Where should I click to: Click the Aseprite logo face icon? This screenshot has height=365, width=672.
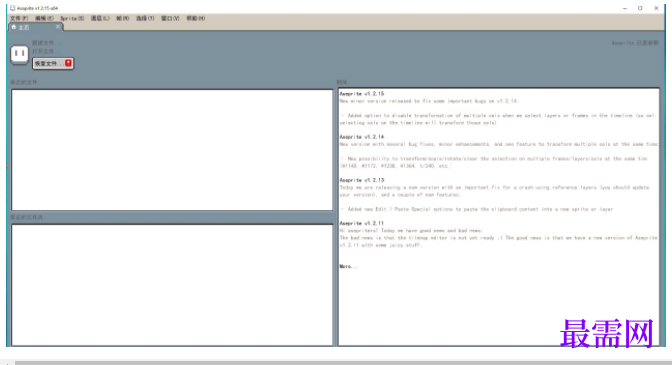(19, 54)
